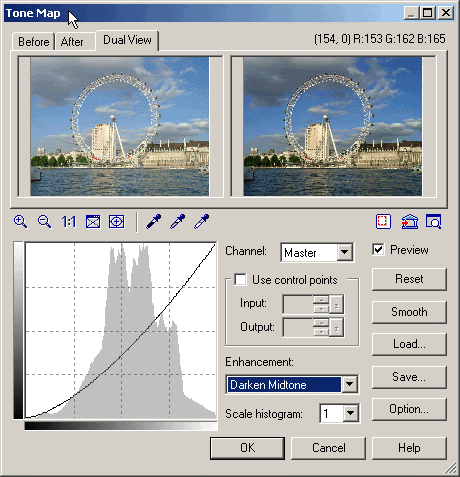Click the Load... button
This screenshot has height=477, width=460.
(409, 344)
